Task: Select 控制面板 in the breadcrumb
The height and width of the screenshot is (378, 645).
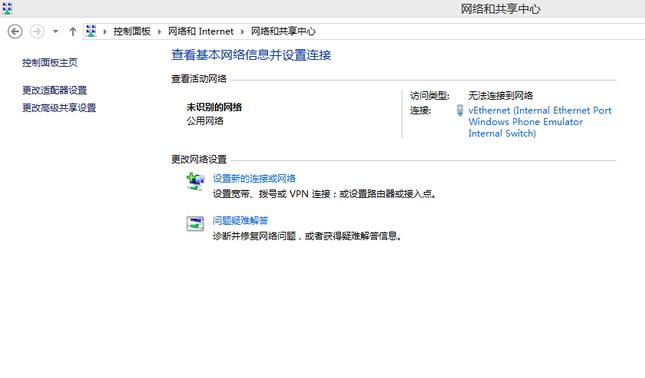Action: [x=132, y=32]
